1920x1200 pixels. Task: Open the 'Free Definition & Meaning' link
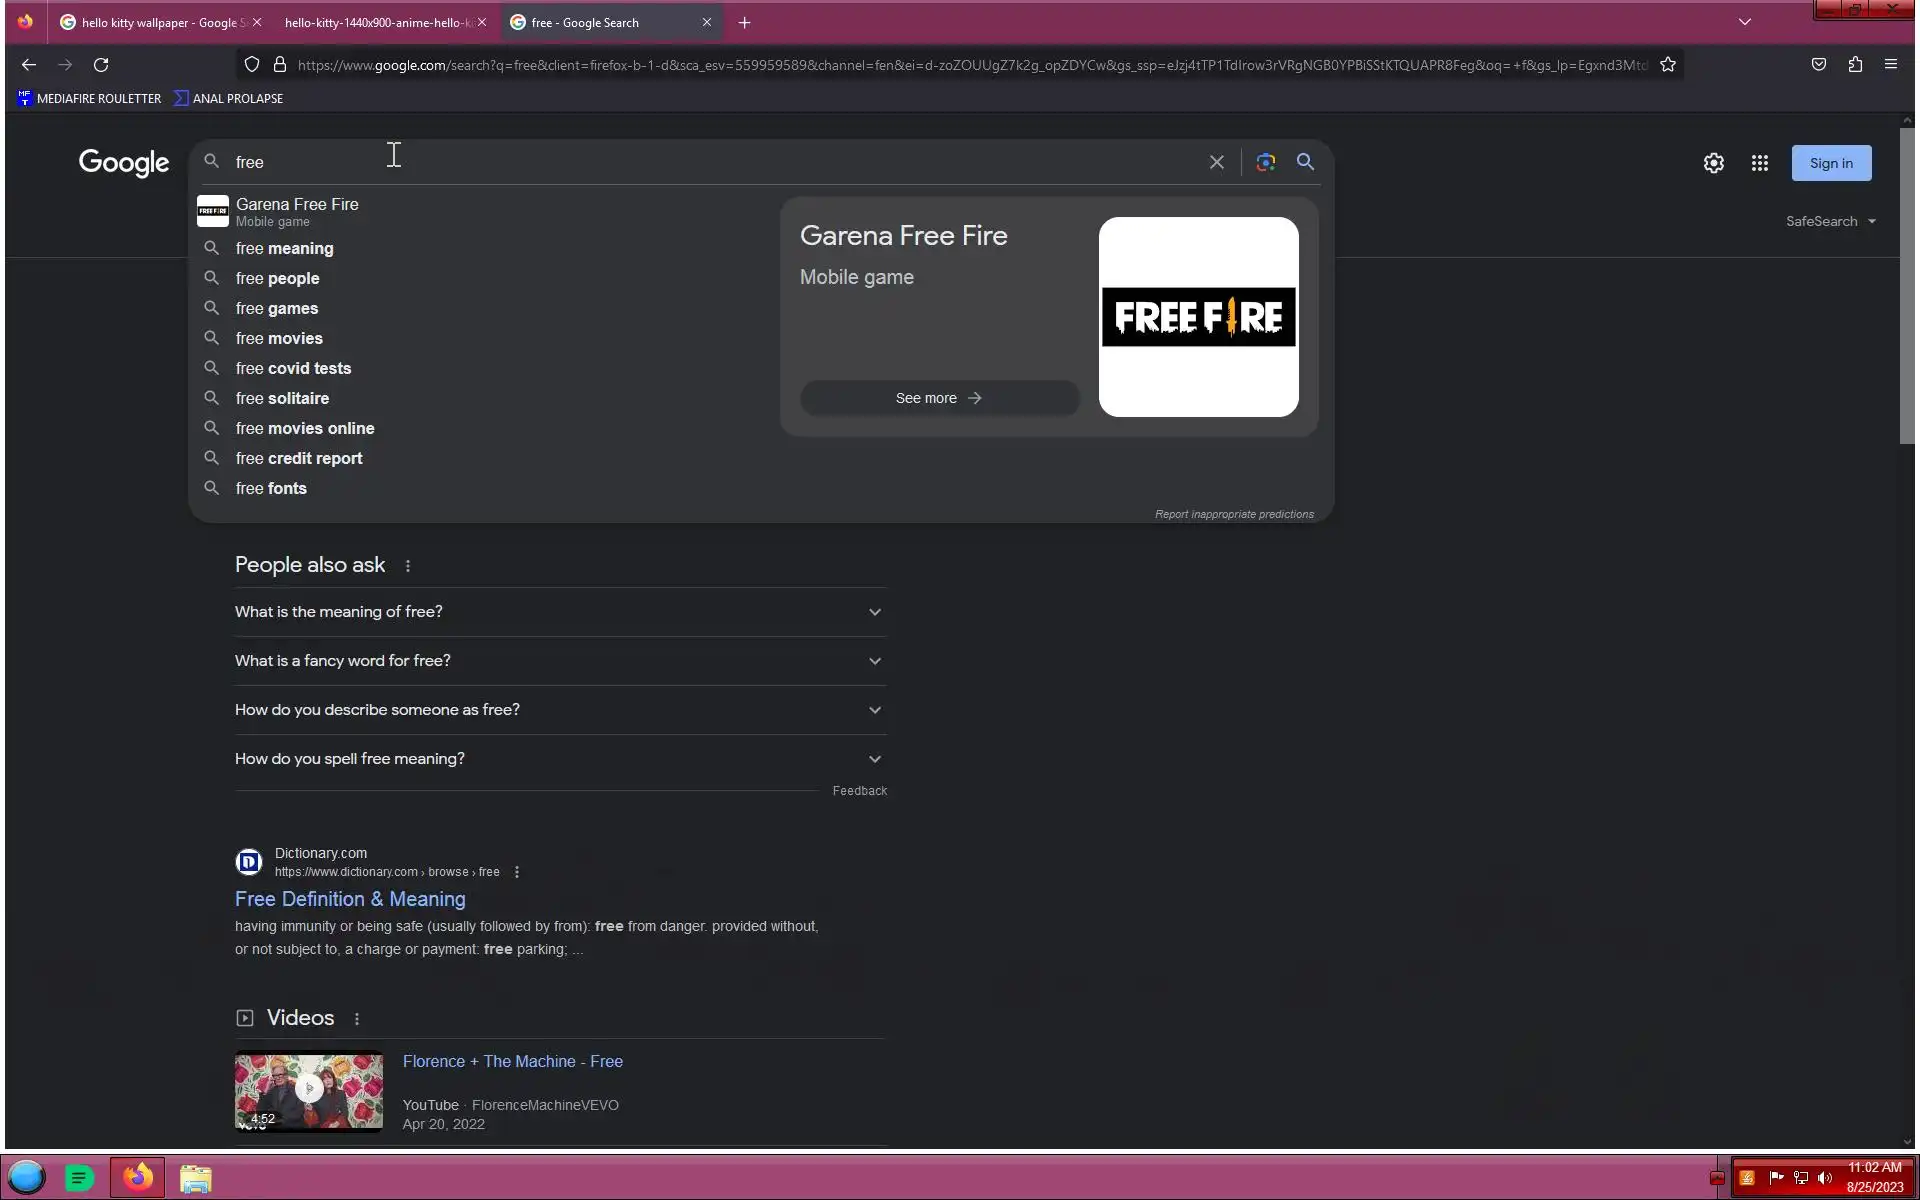350,899
